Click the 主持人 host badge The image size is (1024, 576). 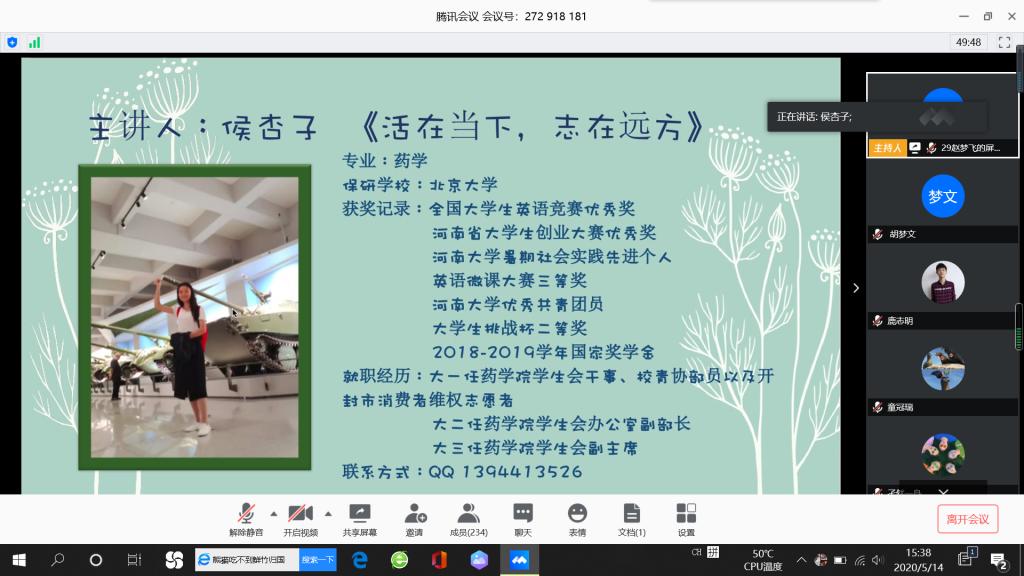[888, 148]
